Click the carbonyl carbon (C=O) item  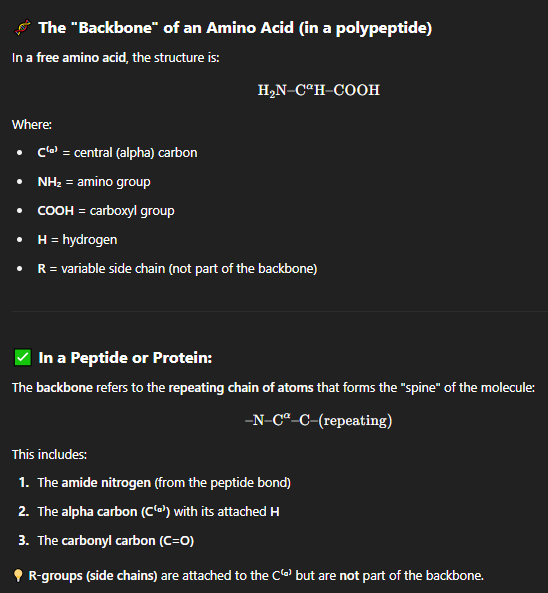pyautogui.click(x=116, y=541)
